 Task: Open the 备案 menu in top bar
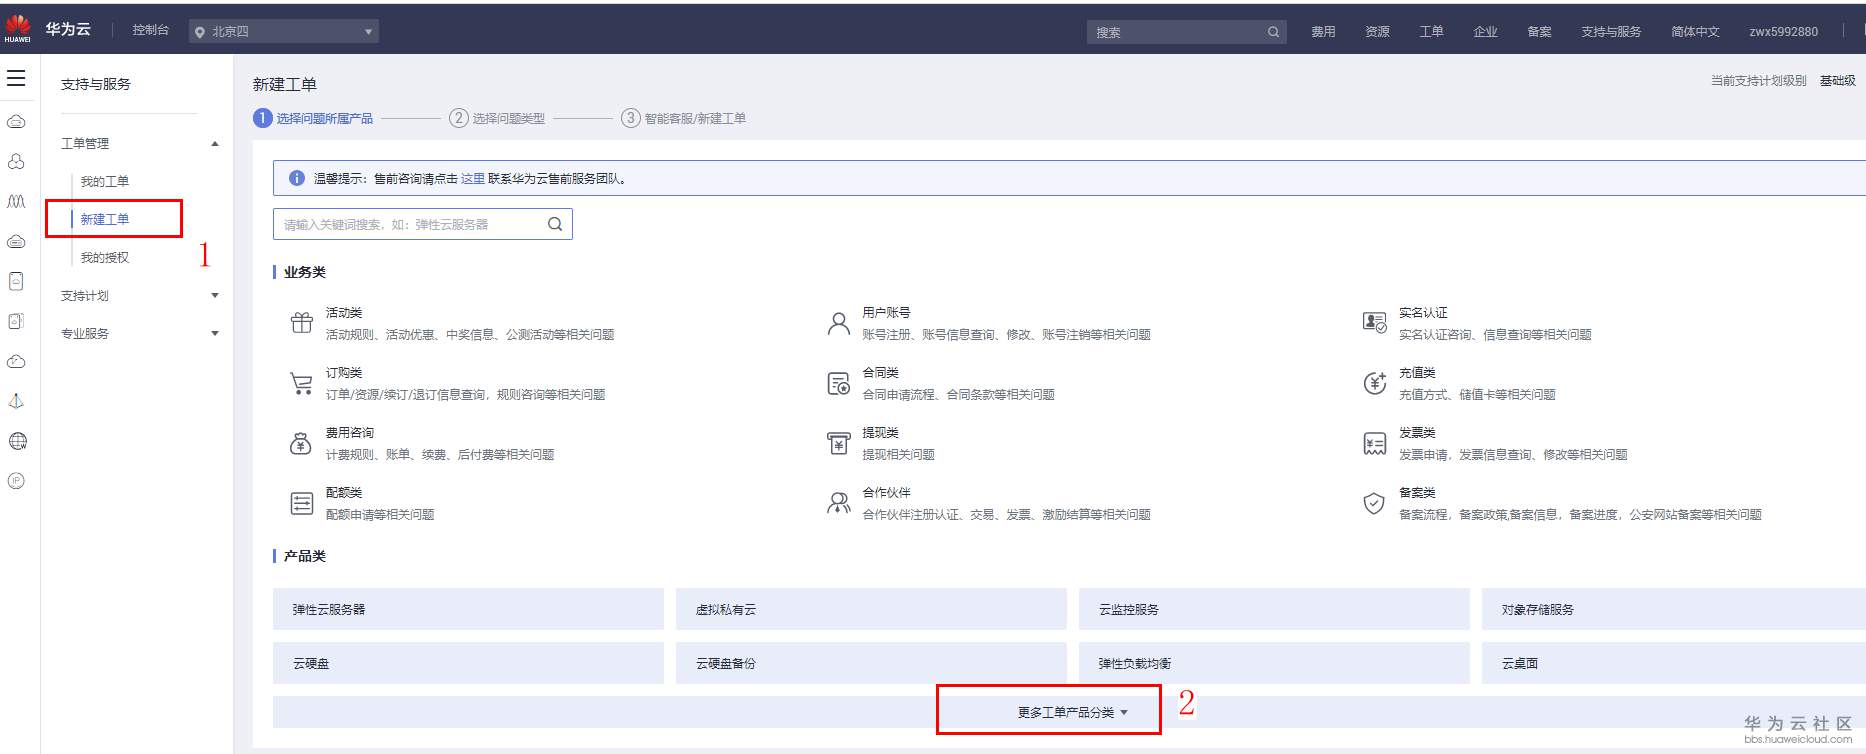1539,32
